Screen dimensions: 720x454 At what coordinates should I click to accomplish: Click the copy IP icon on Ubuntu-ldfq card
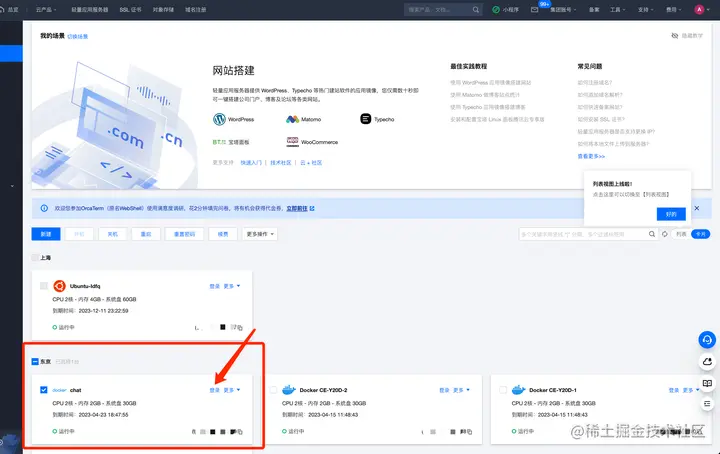tap(240, 328)
